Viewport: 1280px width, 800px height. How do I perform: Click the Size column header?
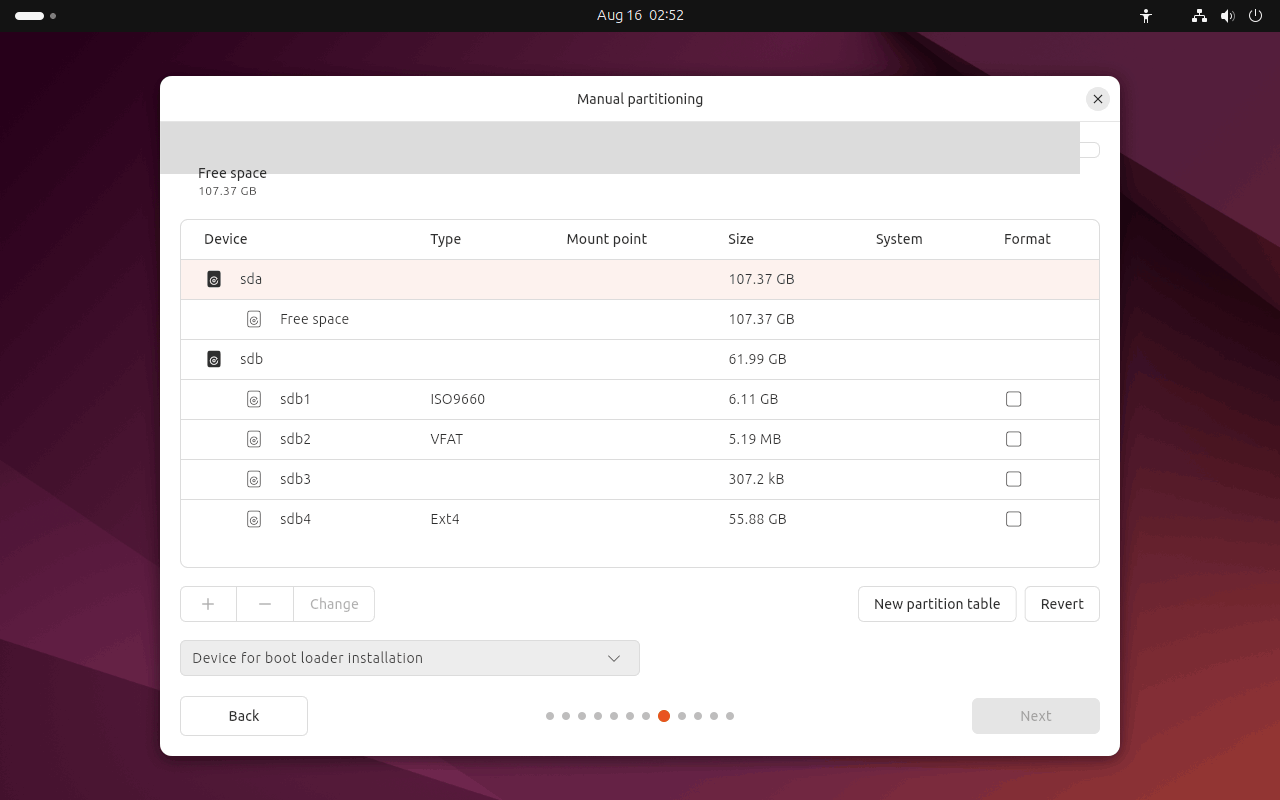click(x=741, y=239)
